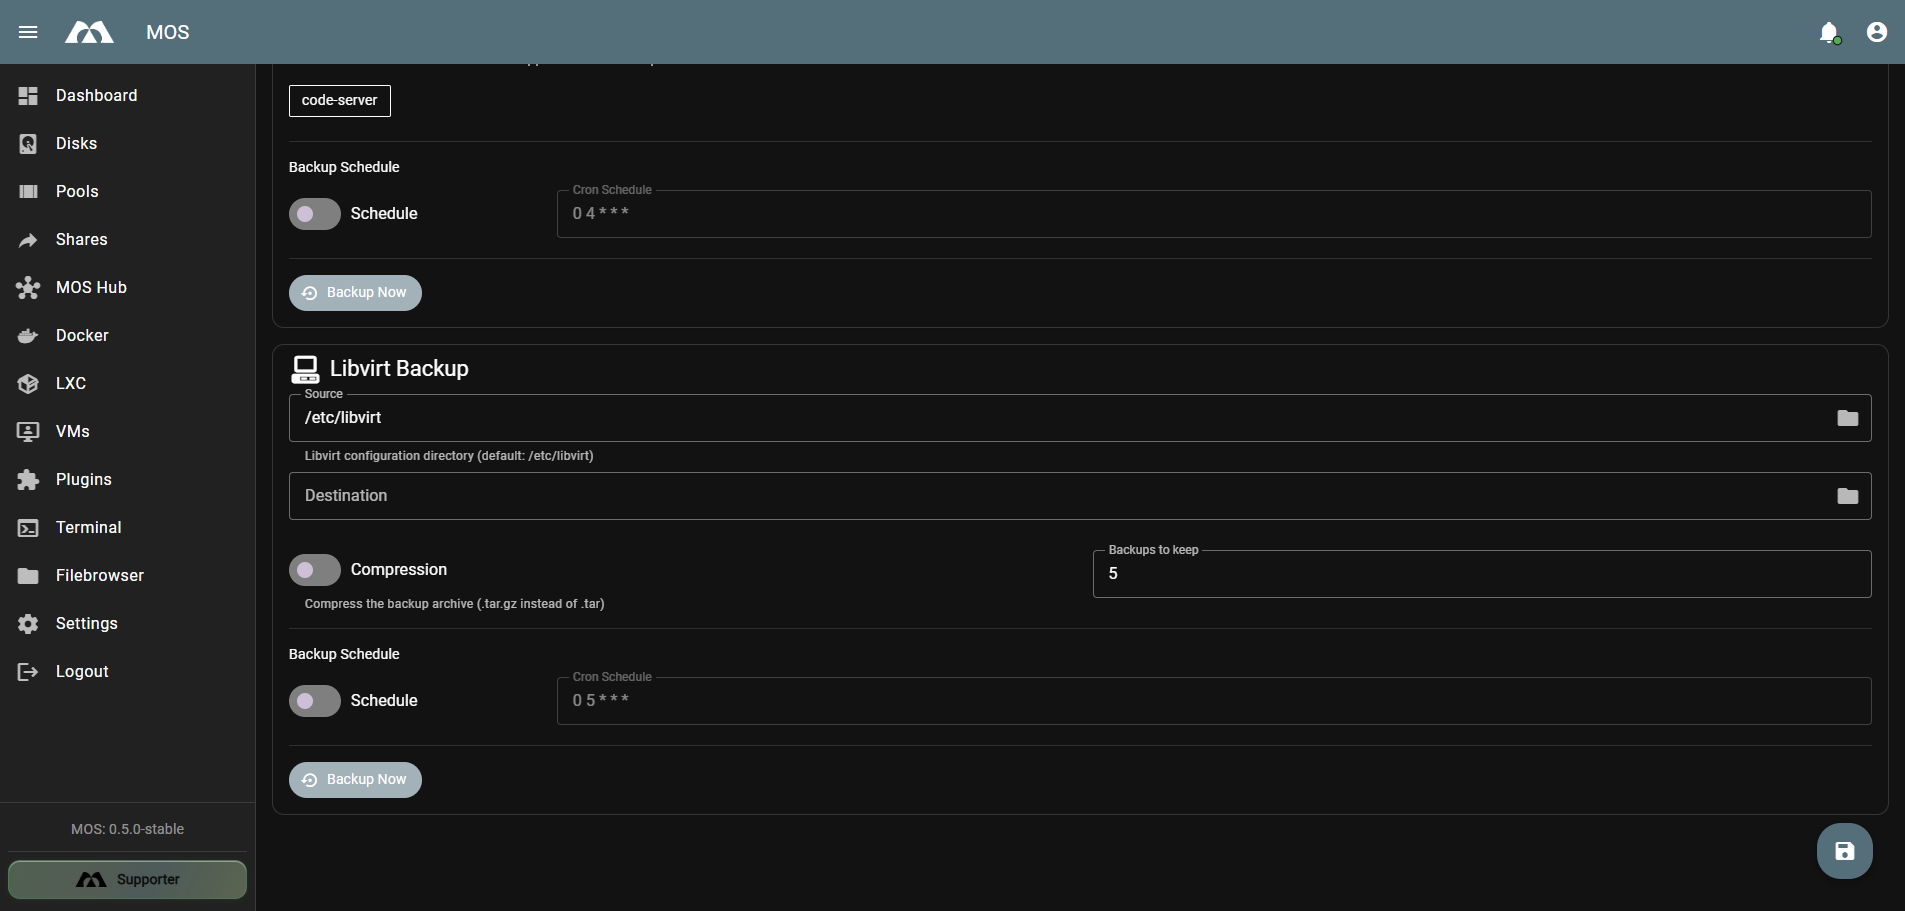1905x911 pixels.
Task: Click the MOS: 0.5.0-stable version text
Action: pyautogui.click(x=127, y=829)
